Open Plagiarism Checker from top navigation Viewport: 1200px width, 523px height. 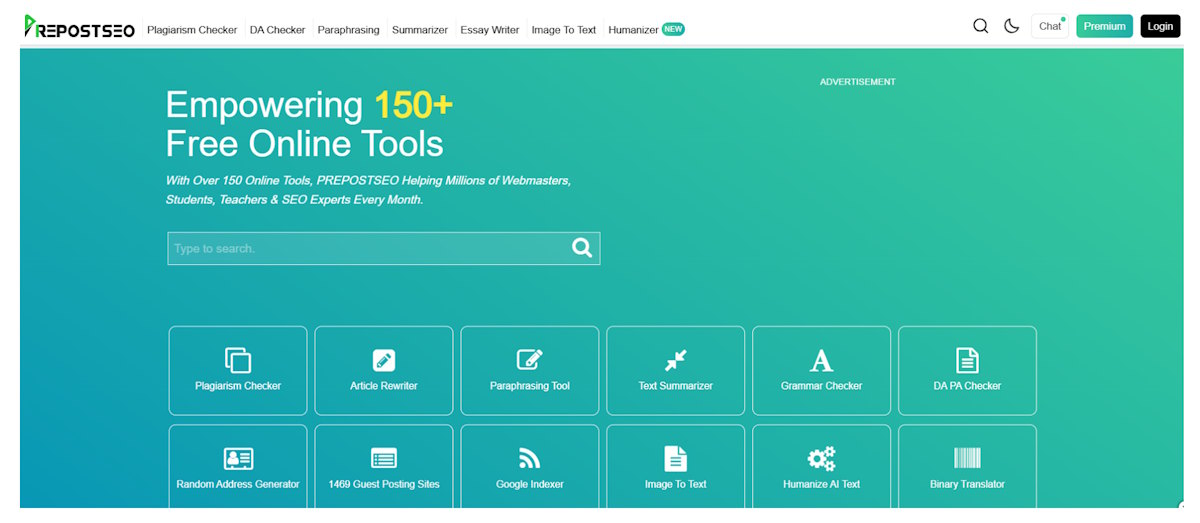192,30
